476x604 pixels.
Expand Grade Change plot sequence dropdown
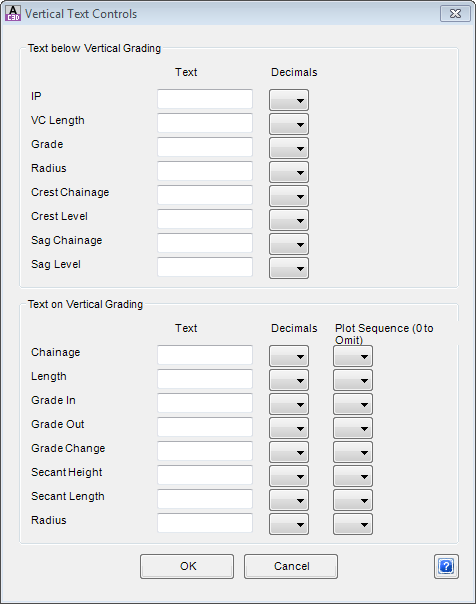pos(353,452)
